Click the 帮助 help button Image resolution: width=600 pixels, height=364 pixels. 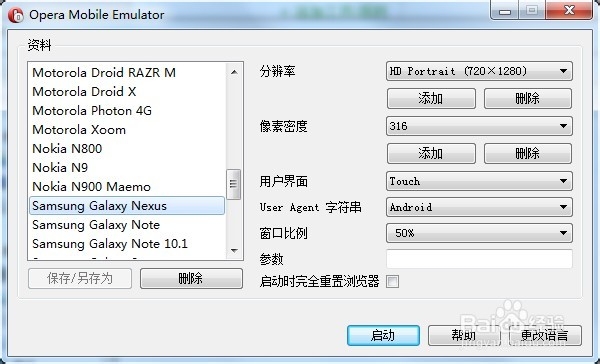pos(464,336)
